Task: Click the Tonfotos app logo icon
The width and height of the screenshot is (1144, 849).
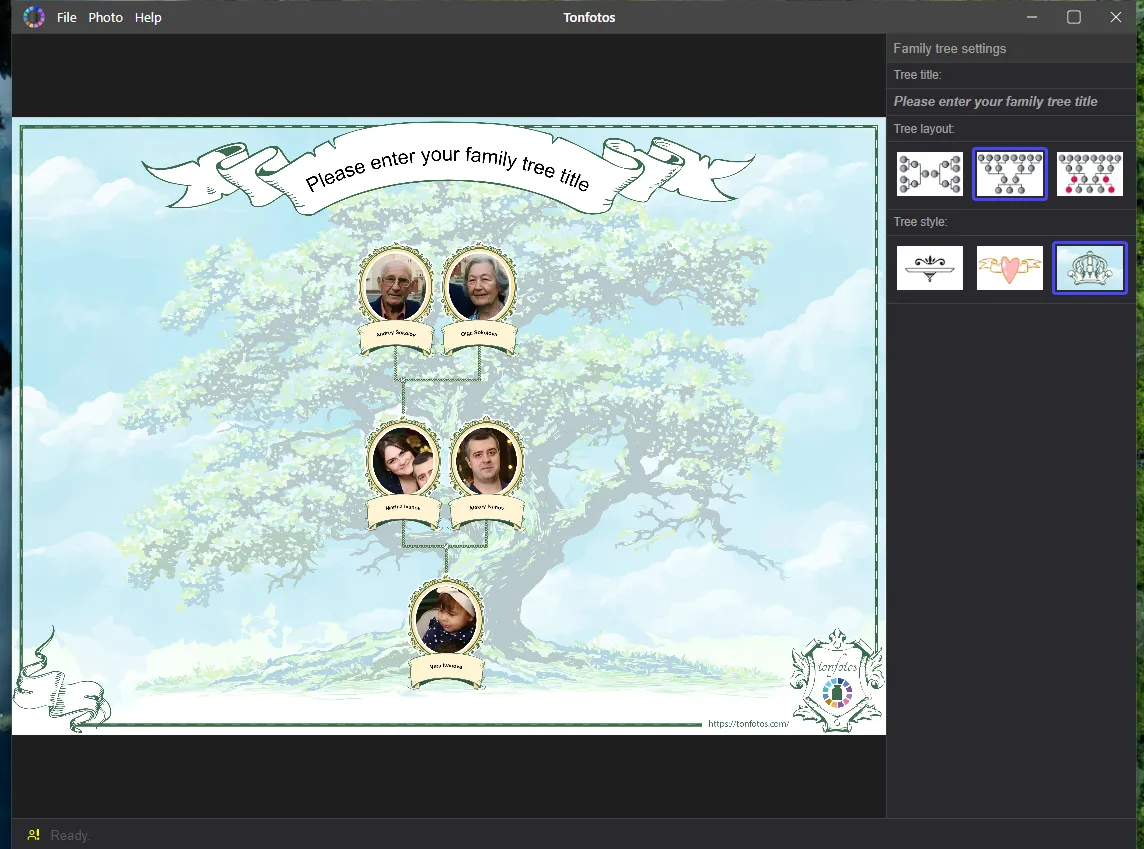Action: click(34, 17)
